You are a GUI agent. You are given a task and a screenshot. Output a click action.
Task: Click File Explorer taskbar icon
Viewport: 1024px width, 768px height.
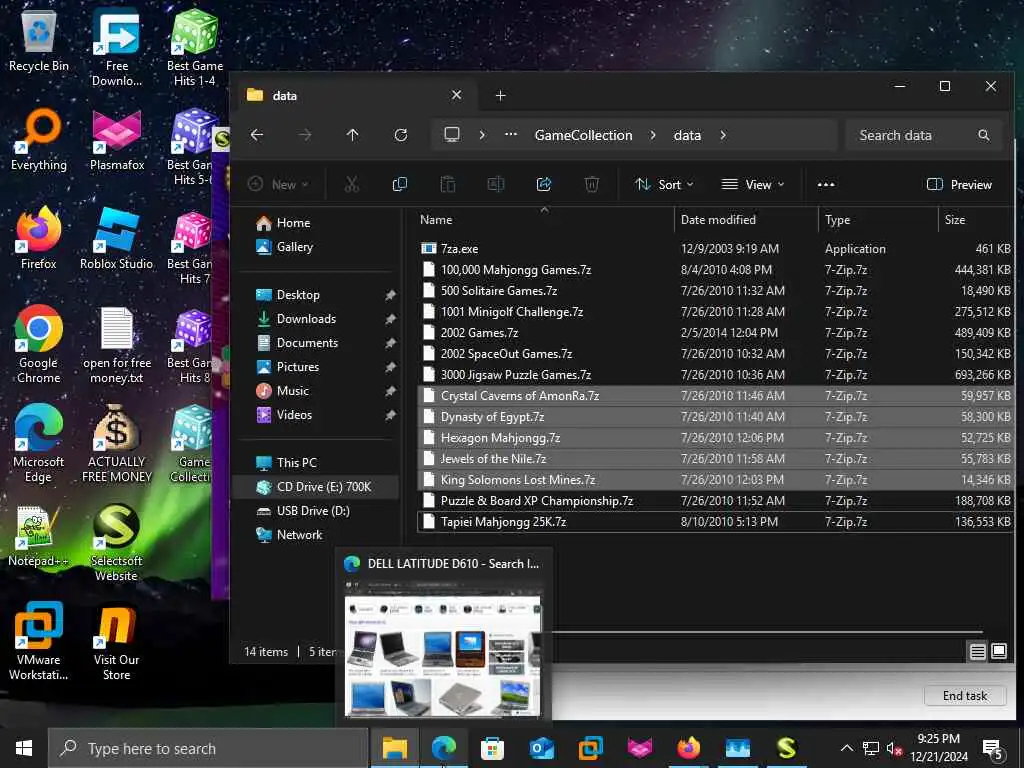[x=394, y=748]
